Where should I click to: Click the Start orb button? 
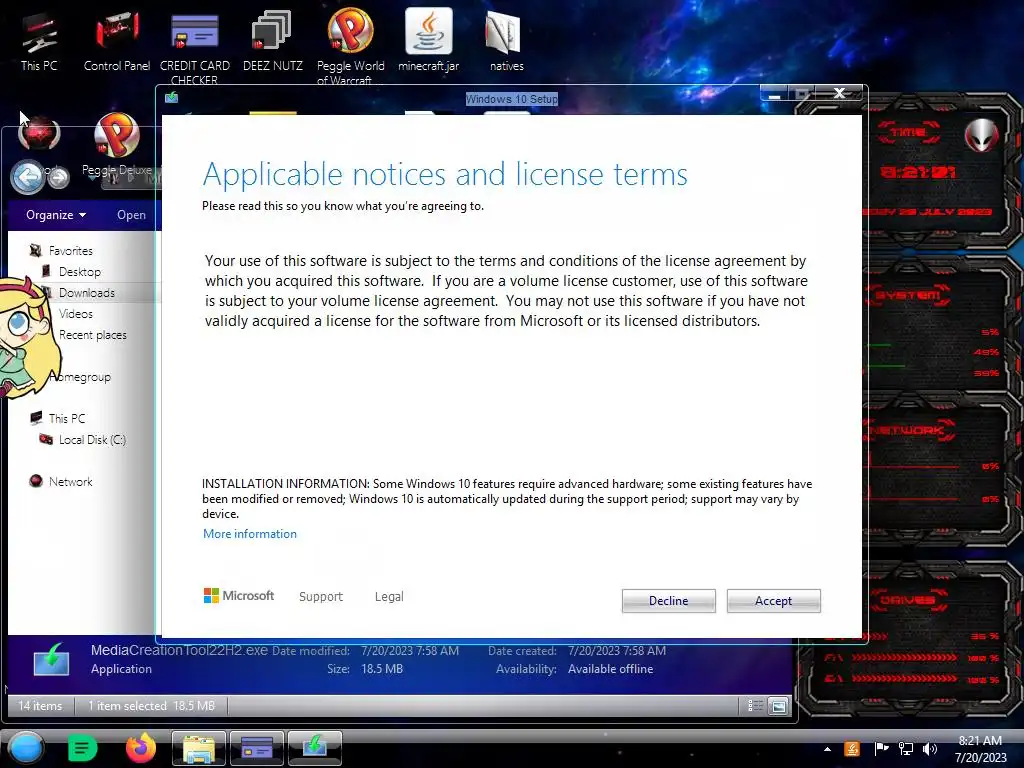tap(26, 748)
